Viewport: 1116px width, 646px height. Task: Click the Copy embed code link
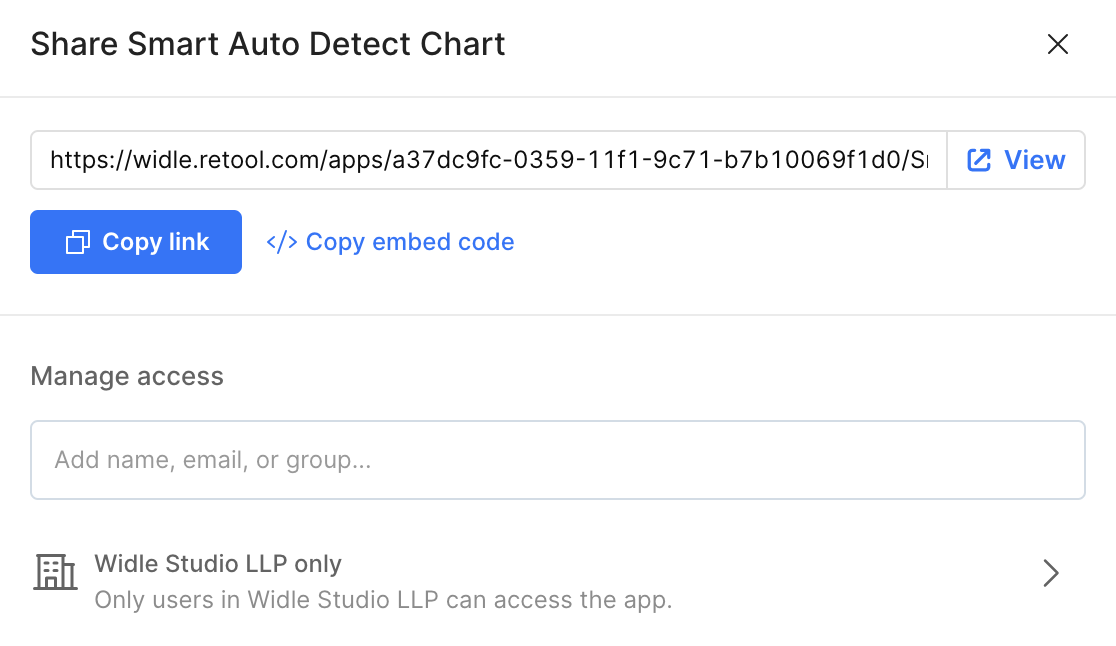410,242
